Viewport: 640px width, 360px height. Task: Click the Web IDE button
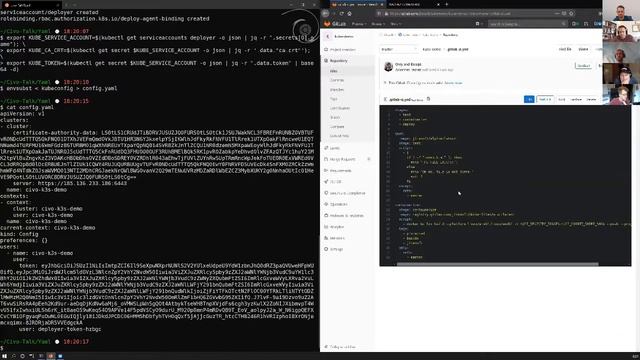545,99
